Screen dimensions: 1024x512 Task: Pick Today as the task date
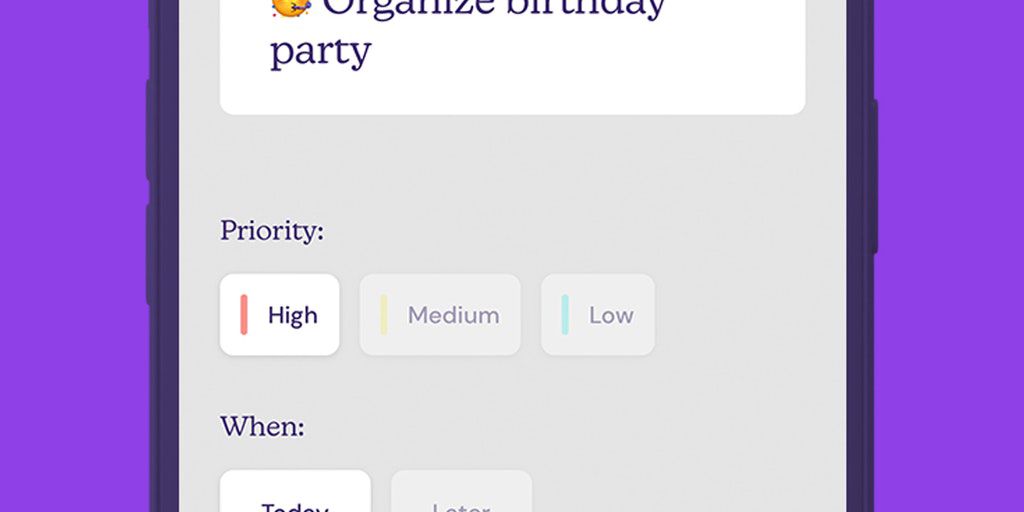pyautogui.click(x=295, y=495)
